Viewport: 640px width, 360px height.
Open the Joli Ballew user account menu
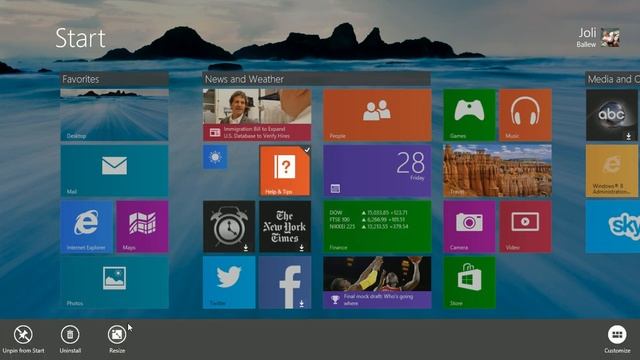click(x=598, y=38)
